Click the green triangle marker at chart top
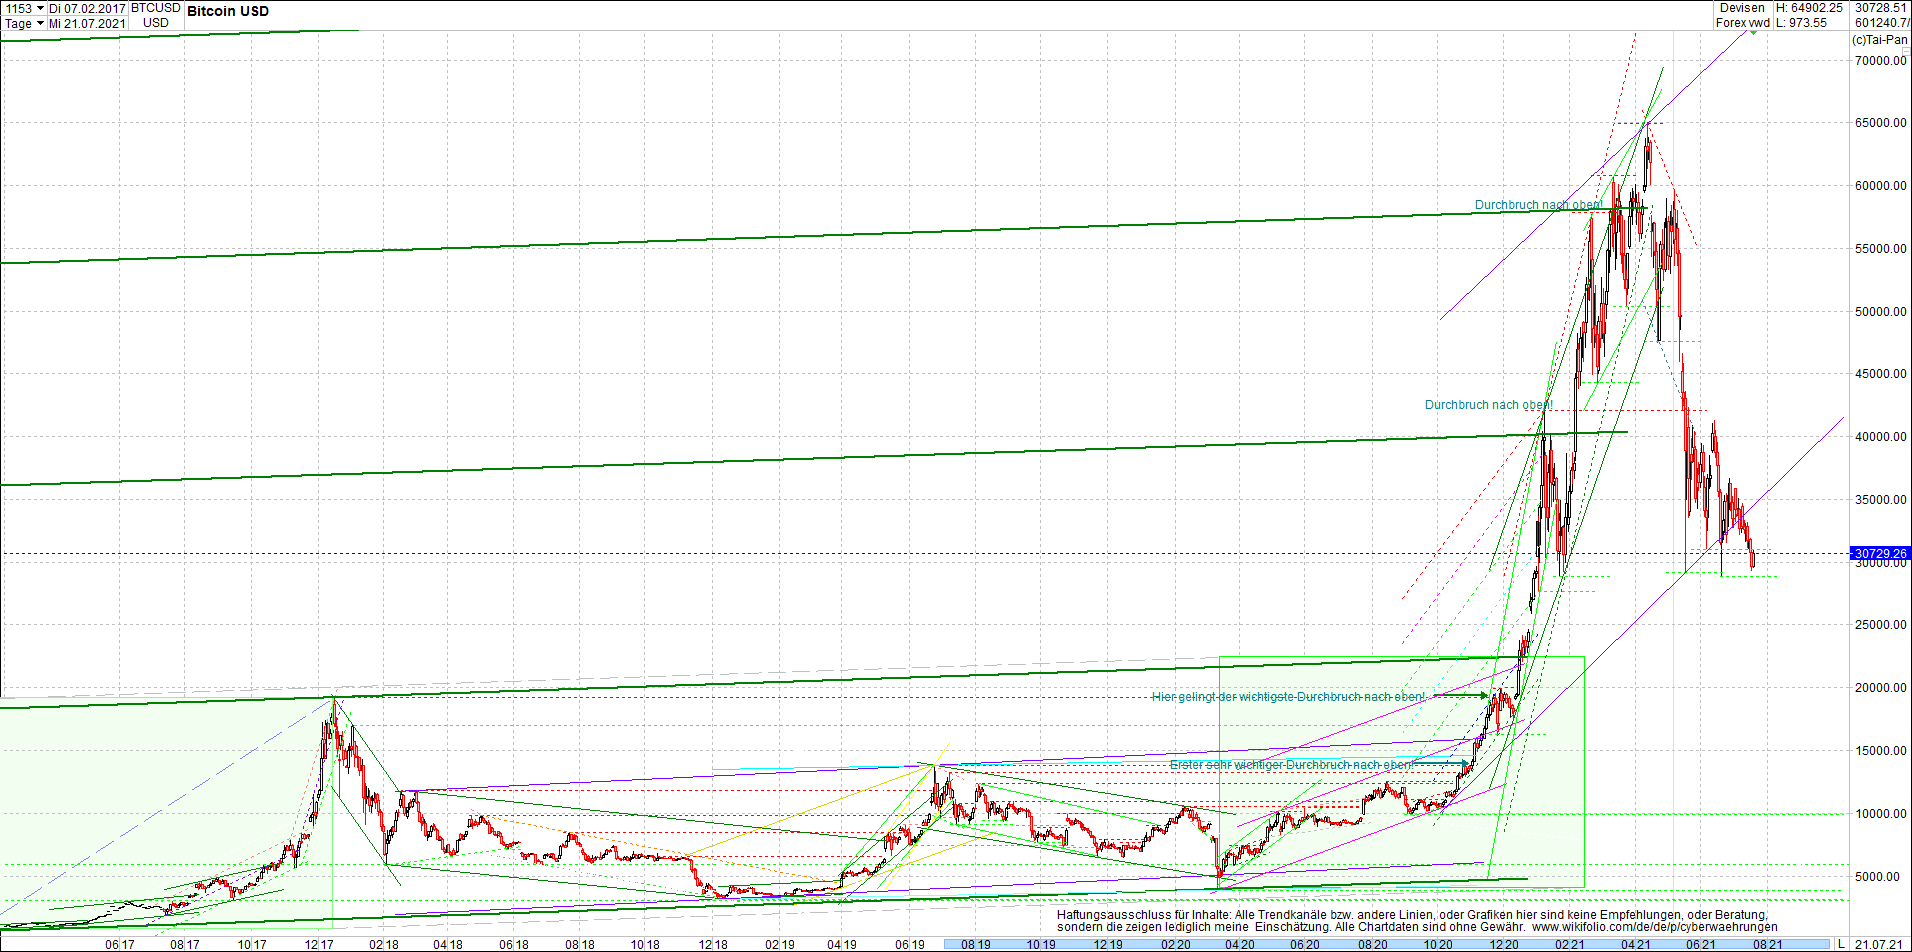This screenshot has height=952, width=1912. pos(1752,32)
